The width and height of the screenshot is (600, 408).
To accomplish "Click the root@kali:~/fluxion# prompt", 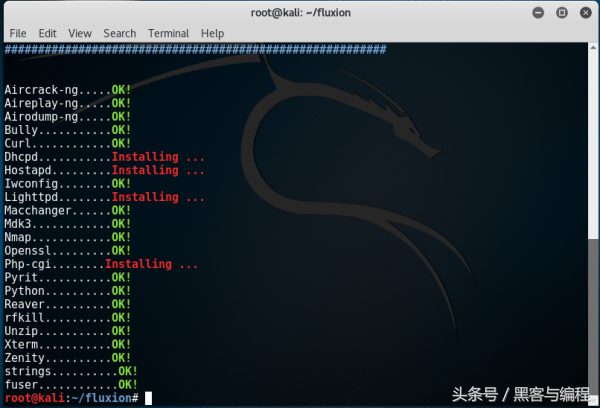I will (72, 398).
